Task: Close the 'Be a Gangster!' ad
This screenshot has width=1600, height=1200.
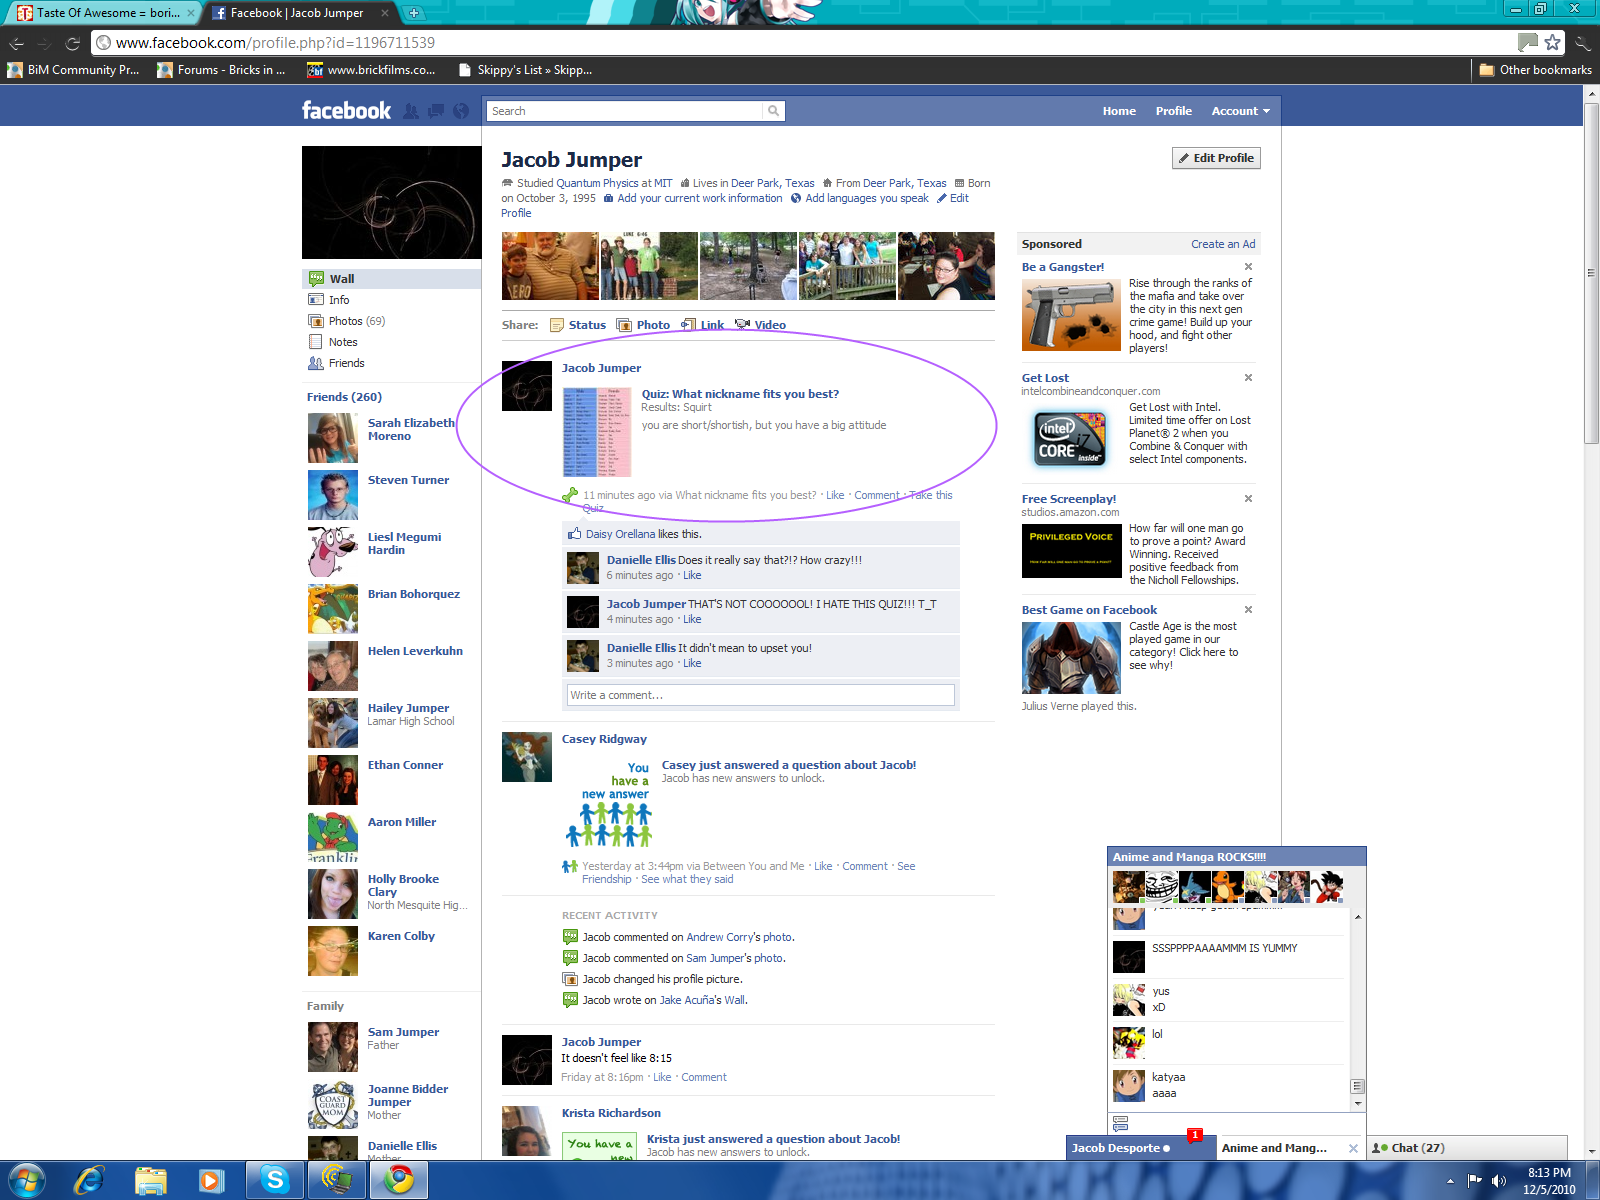Action: (1248, 267)
